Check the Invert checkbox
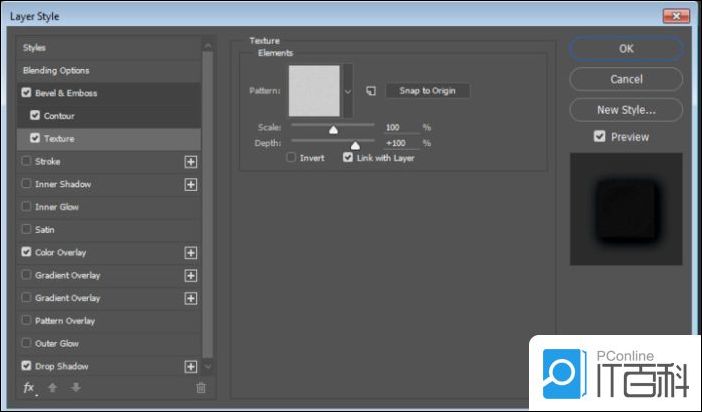The height and width of the screenshot is (412, 702). click(x=291, y=157)
